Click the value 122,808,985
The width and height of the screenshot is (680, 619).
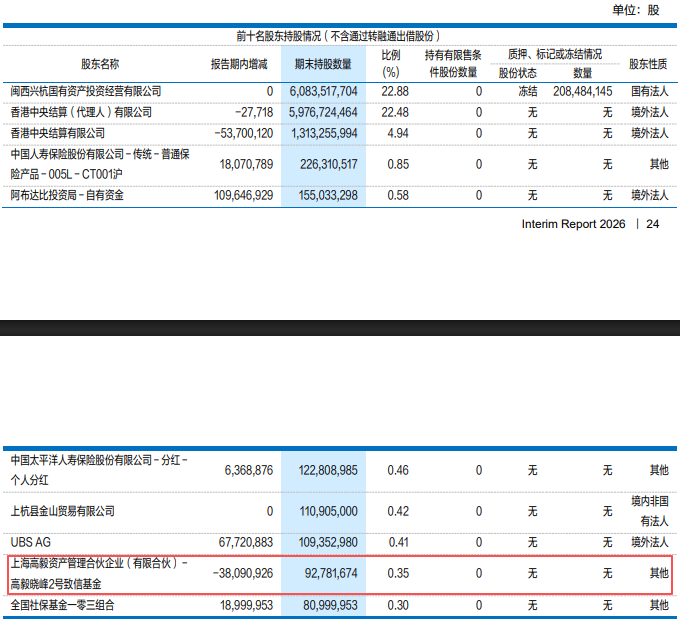[x=328, y=470]
